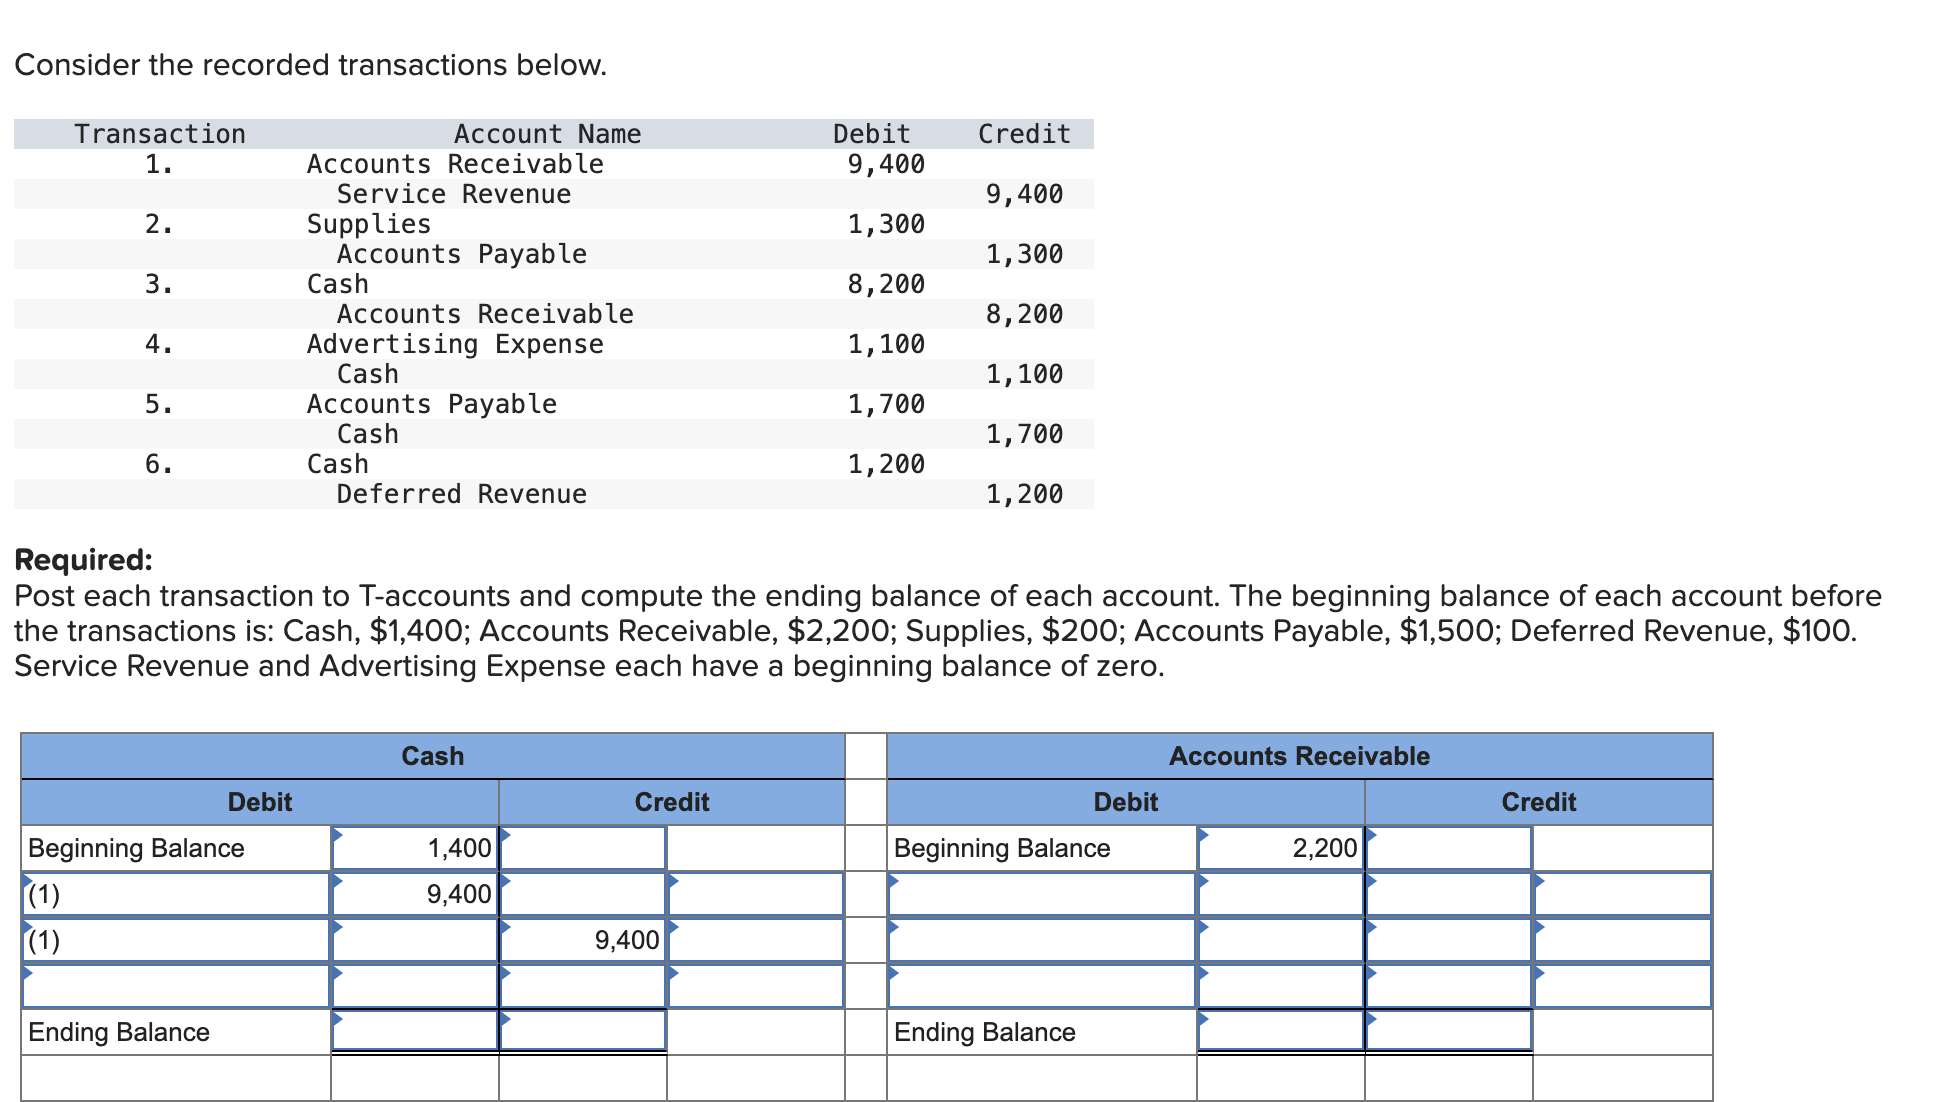Click the 9,400 credit cell in Cash T-account
Viewport: 1944px width, 1102px height.
pyautogui.click(x=583, y=940)
